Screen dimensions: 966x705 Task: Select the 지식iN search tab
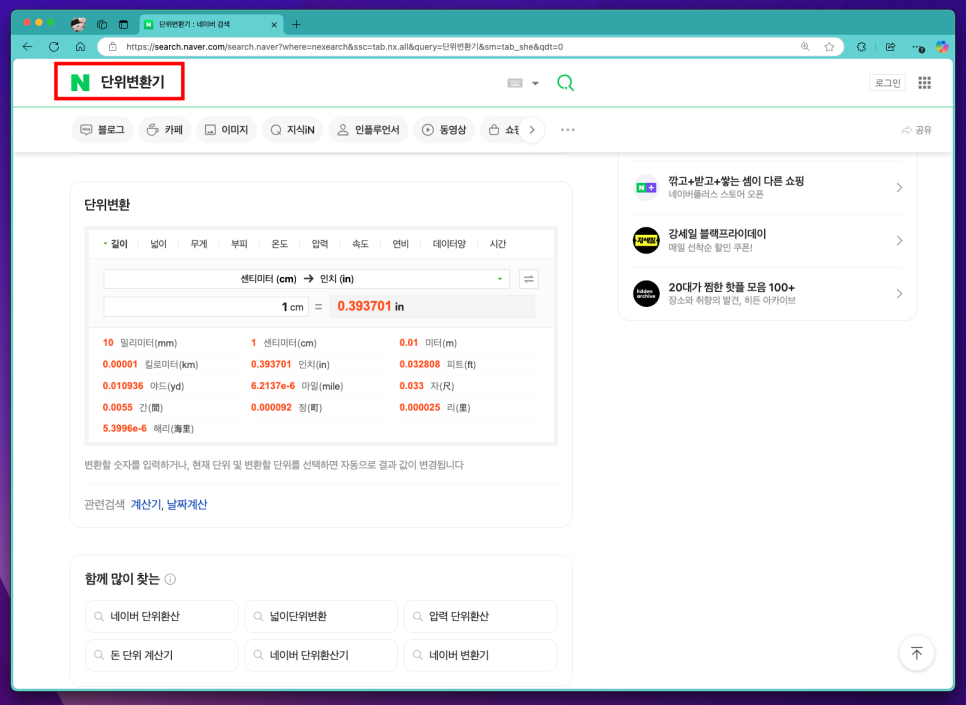[293, 130]
